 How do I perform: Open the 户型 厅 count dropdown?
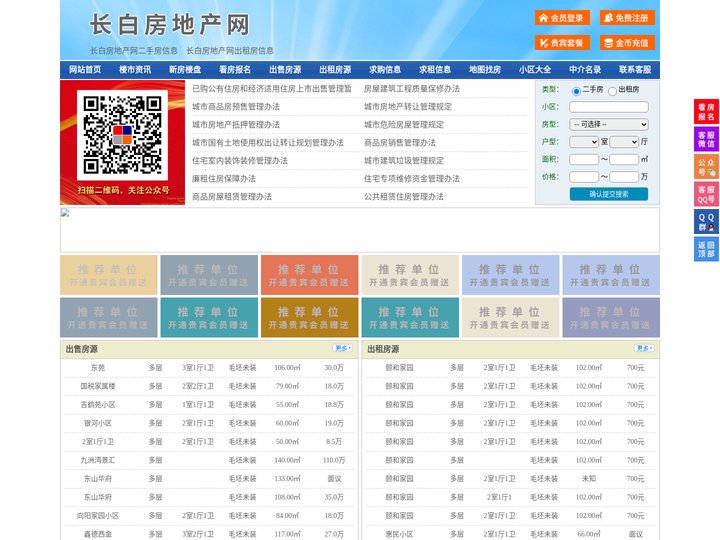point(624,142)
